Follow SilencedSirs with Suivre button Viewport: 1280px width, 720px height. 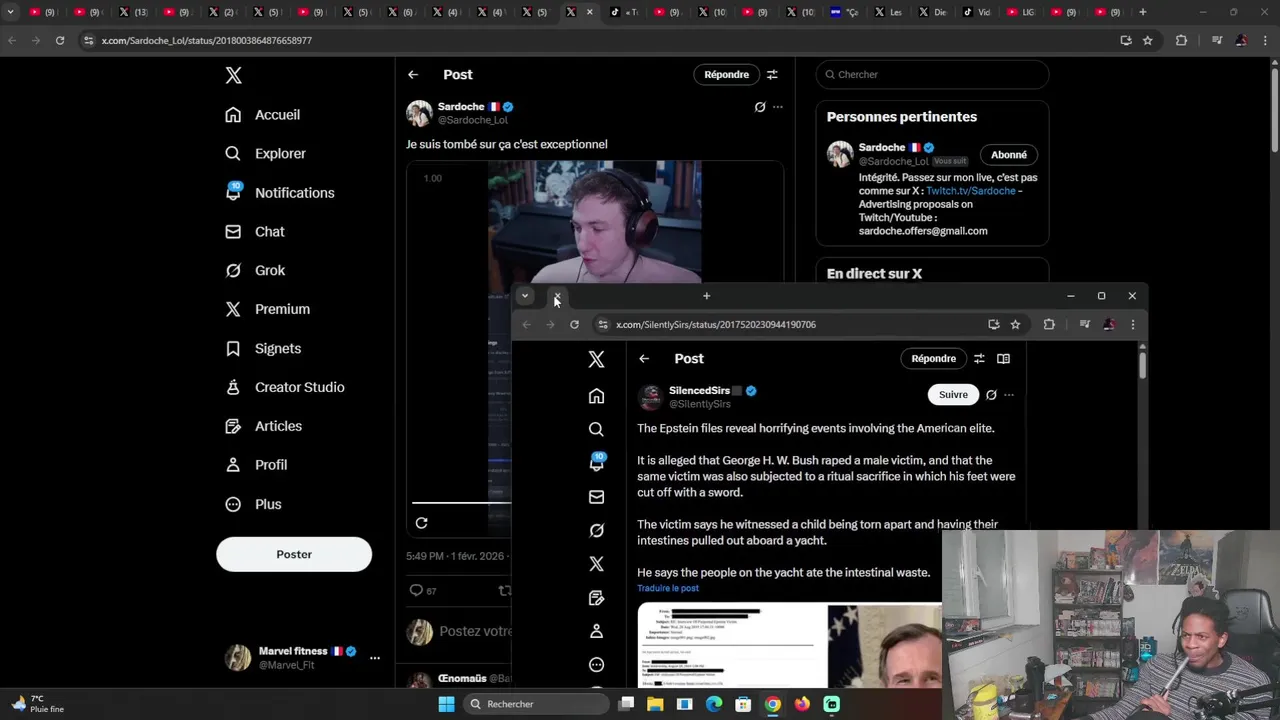953,395
